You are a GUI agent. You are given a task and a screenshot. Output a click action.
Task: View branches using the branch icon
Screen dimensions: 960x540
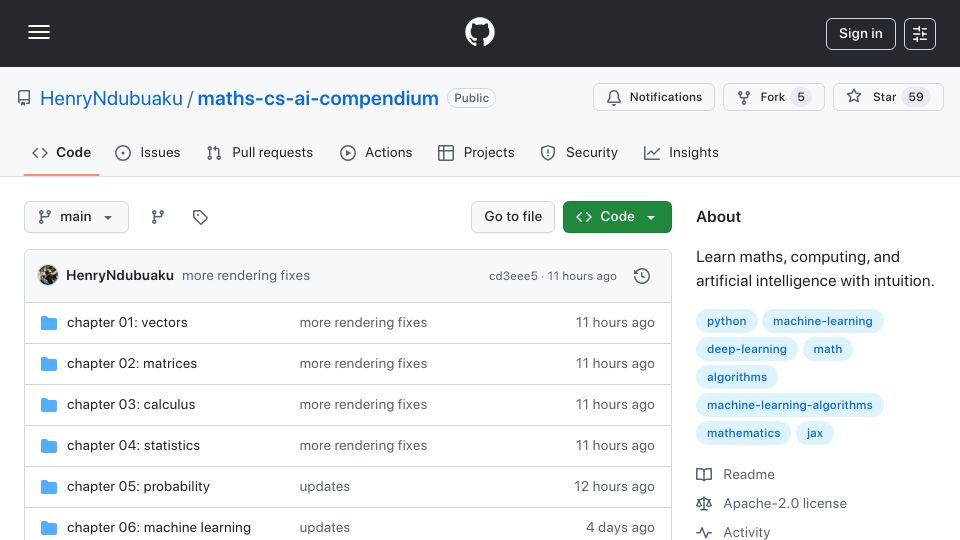pyautogui.click(x=158, y=217)
